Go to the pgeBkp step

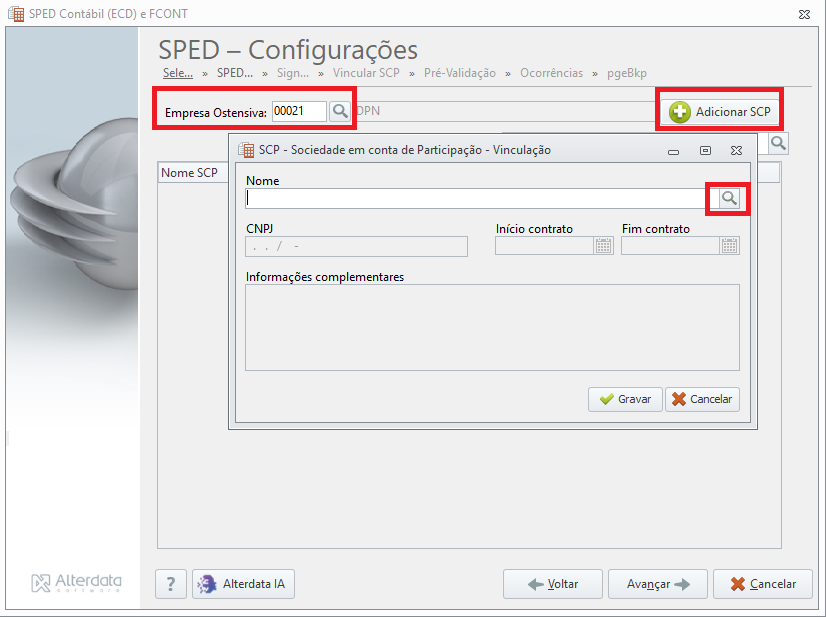627,73
